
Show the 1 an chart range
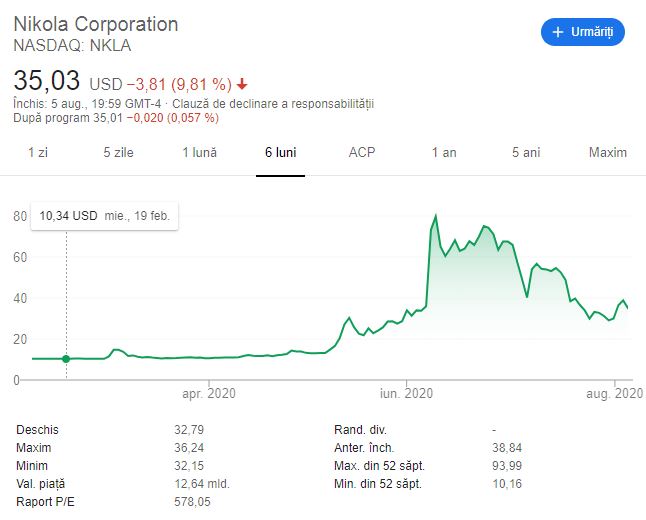[444, 152]
